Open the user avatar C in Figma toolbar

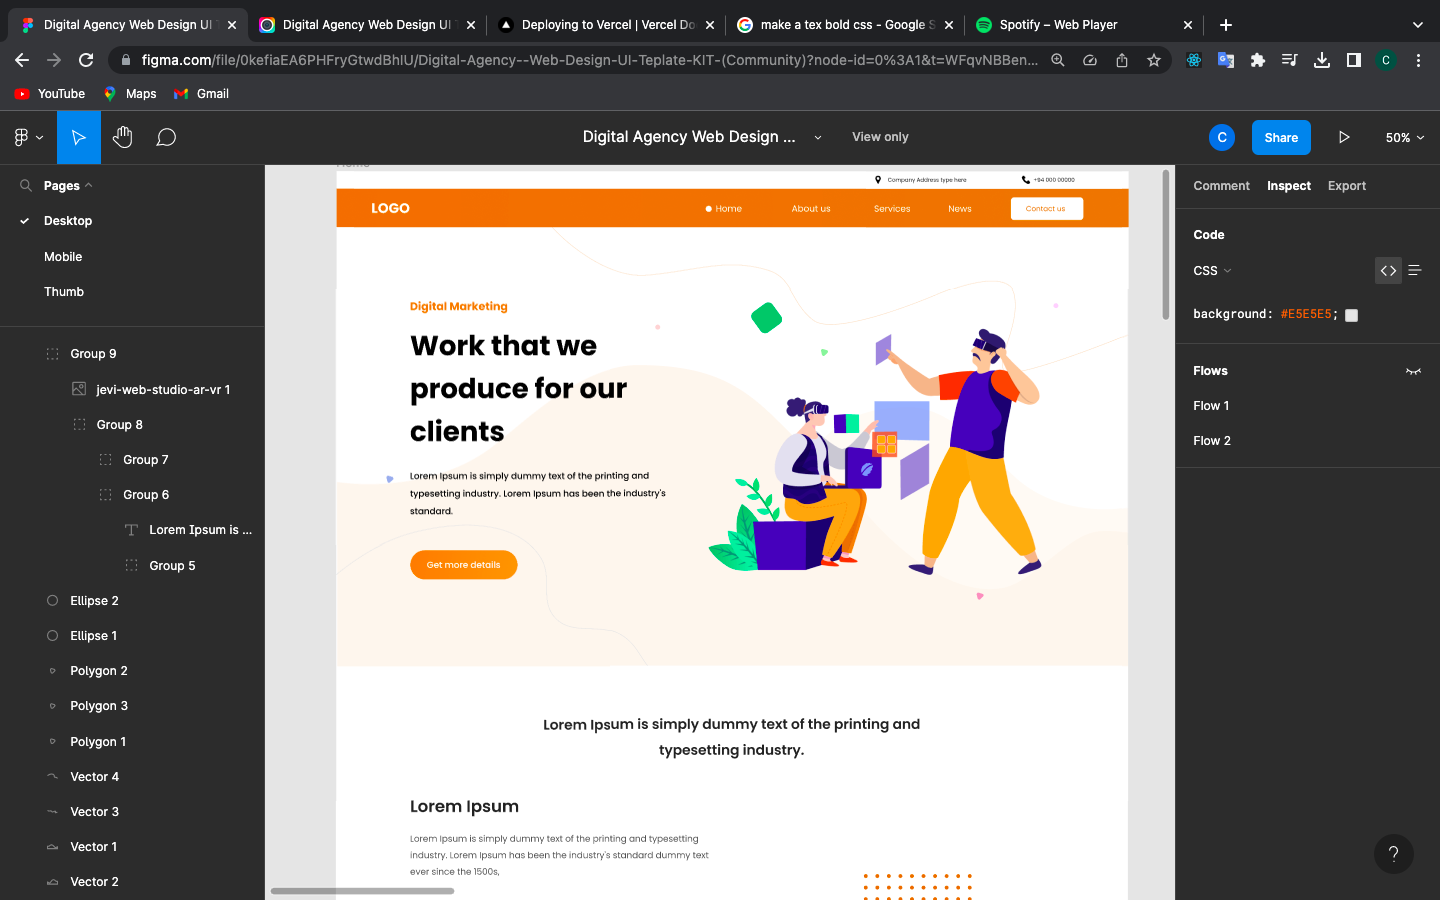pos(1221,137)
